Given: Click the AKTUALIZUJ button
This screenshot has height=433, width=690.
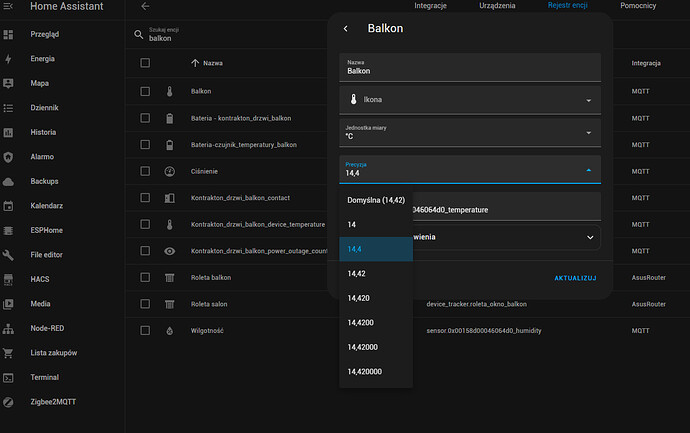Looking at the screenshot, I should (x=575, y=278).
